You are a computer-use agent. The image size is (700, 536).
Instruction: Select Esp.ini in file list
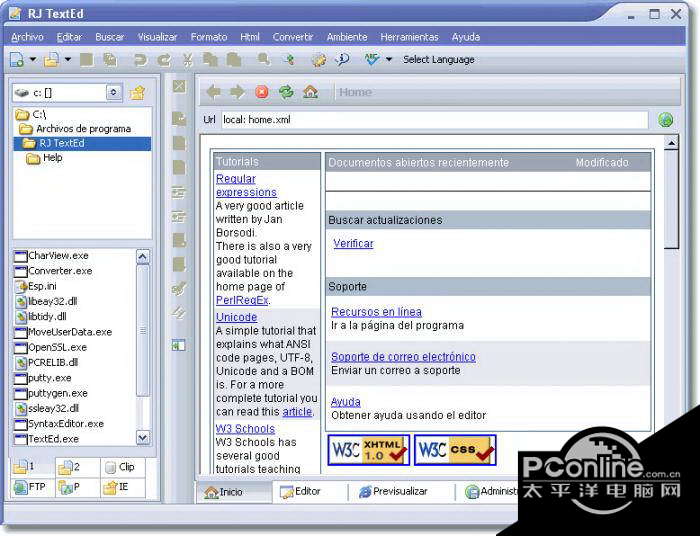click(x=36, y=286)
